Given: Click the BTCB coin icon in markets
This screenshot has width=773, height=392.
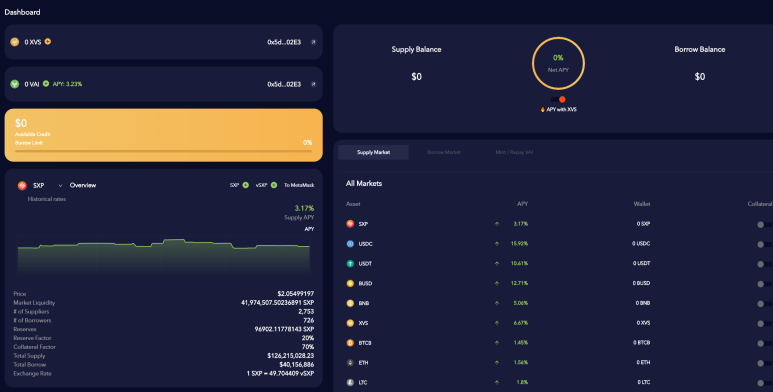Looking at the screenshot, I should [350, 343].
